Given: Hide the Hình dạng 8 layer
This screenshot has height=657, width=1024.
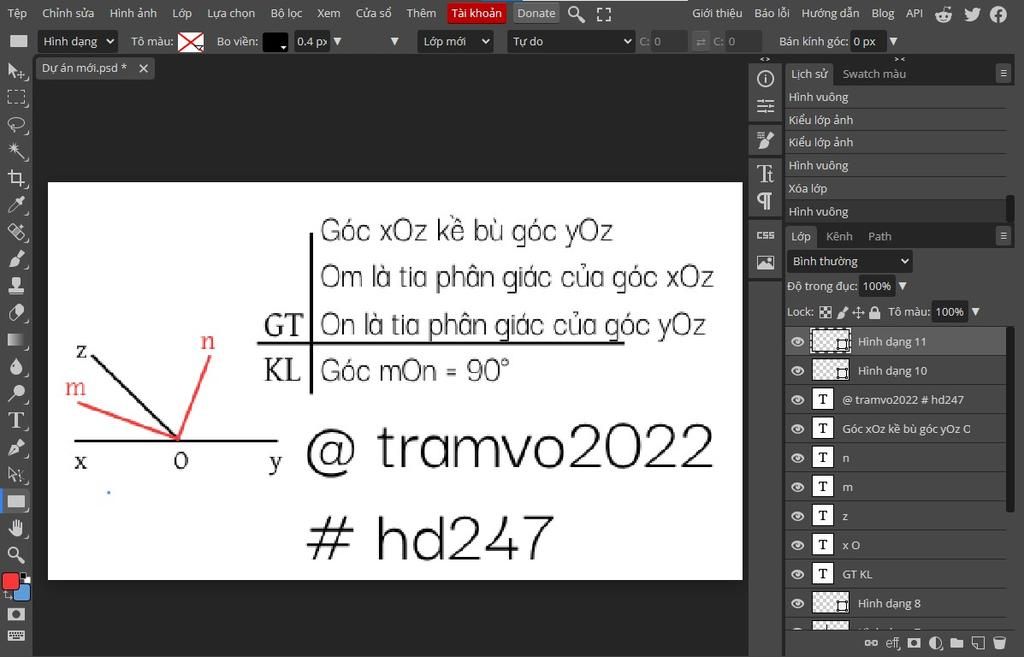Looking at the screenshot, I should pos(797,603).
